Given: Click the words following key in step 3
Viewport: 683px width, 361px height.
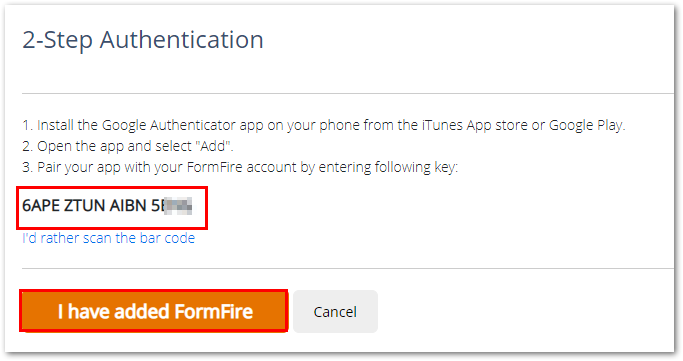Looking at the screenshot, I should [x=415, y=167].
